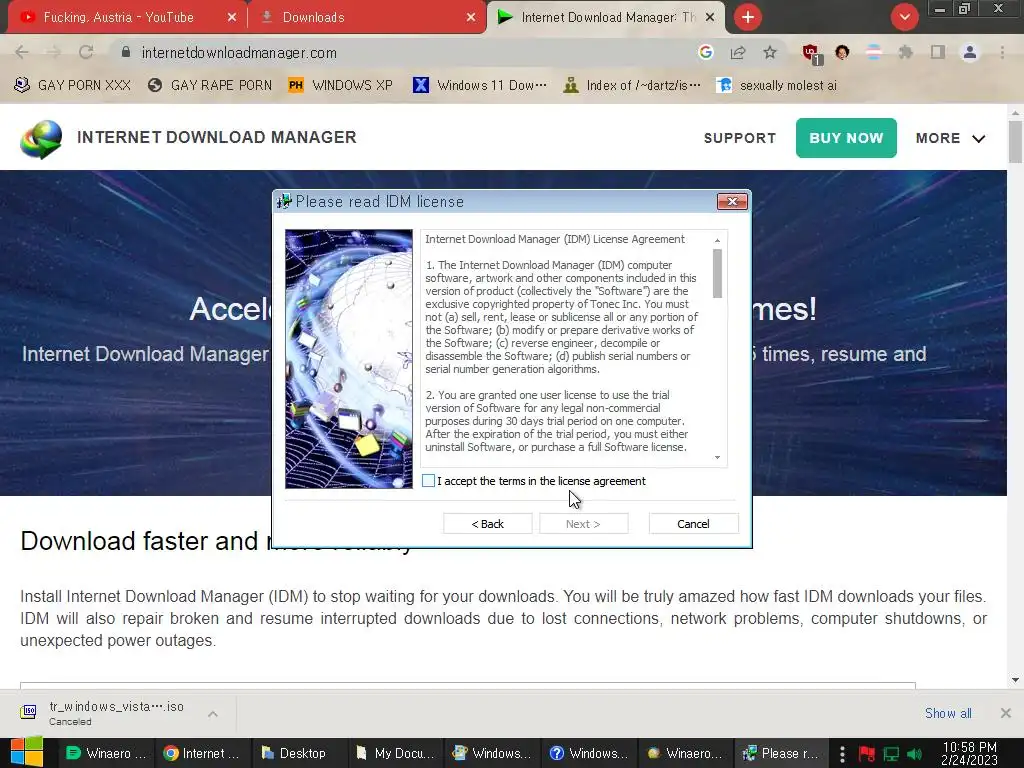Show hidden system tray icons

point(842,754)
